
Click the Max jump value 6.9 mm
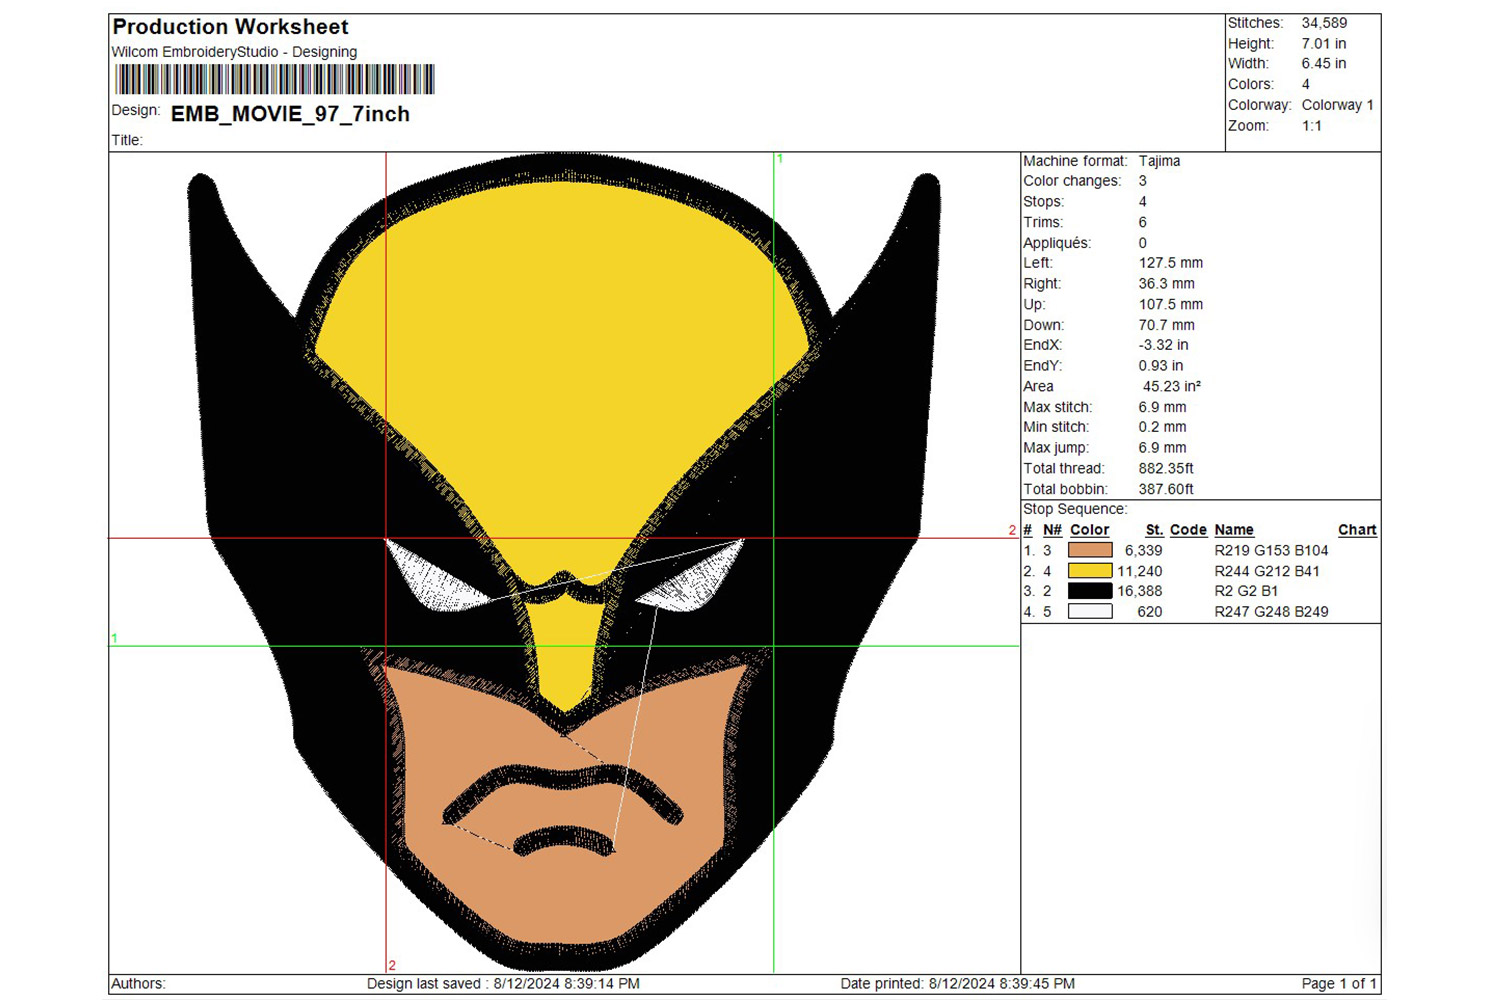[x=1163, y=448]
